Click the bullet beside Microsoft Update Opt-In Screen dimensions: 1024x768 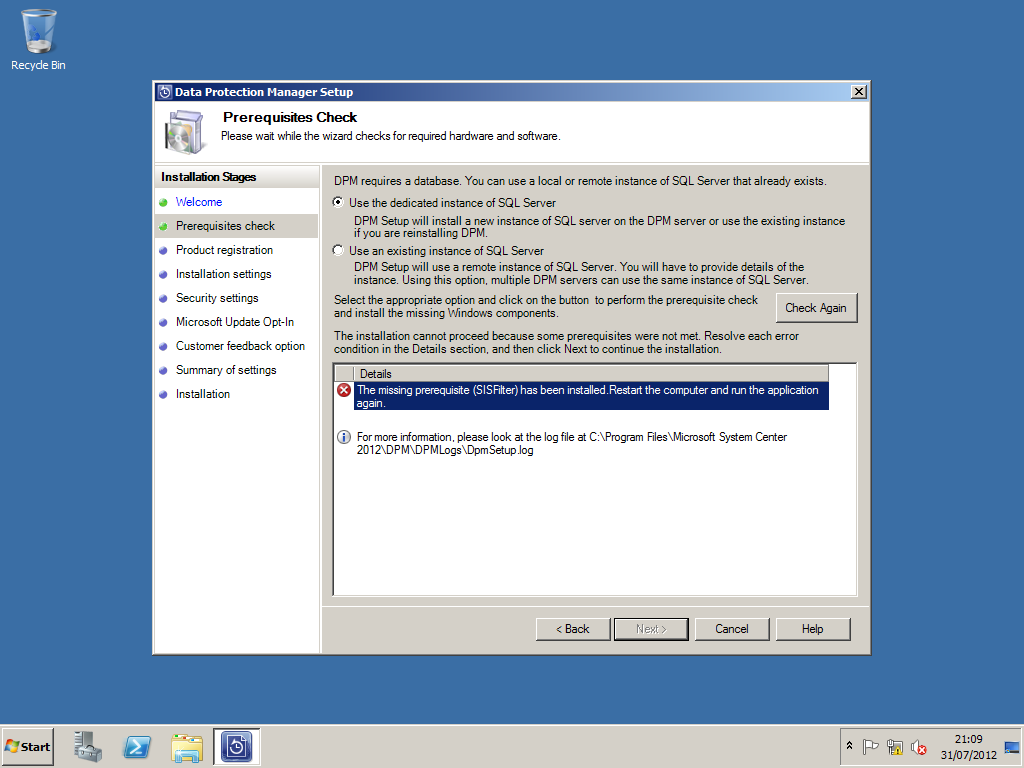[x=163, y=323]
